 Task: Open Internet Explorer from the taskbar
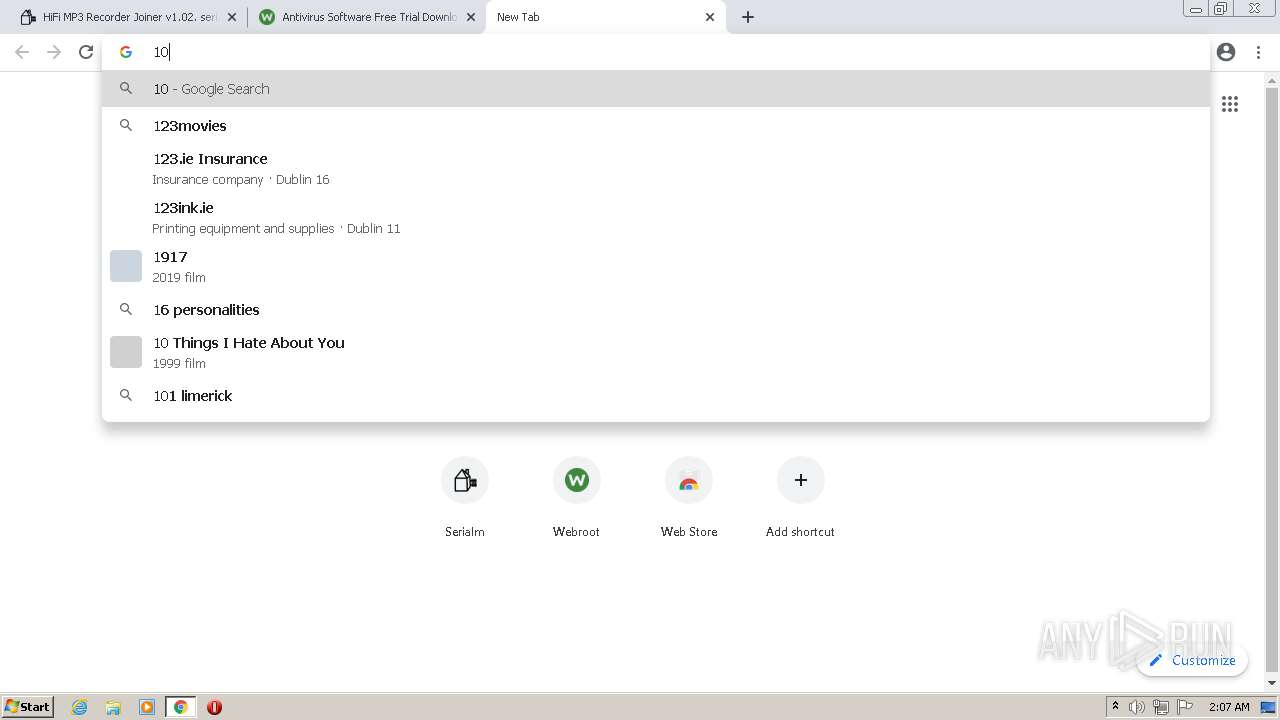pyautogui.click(x=80, y=707)
